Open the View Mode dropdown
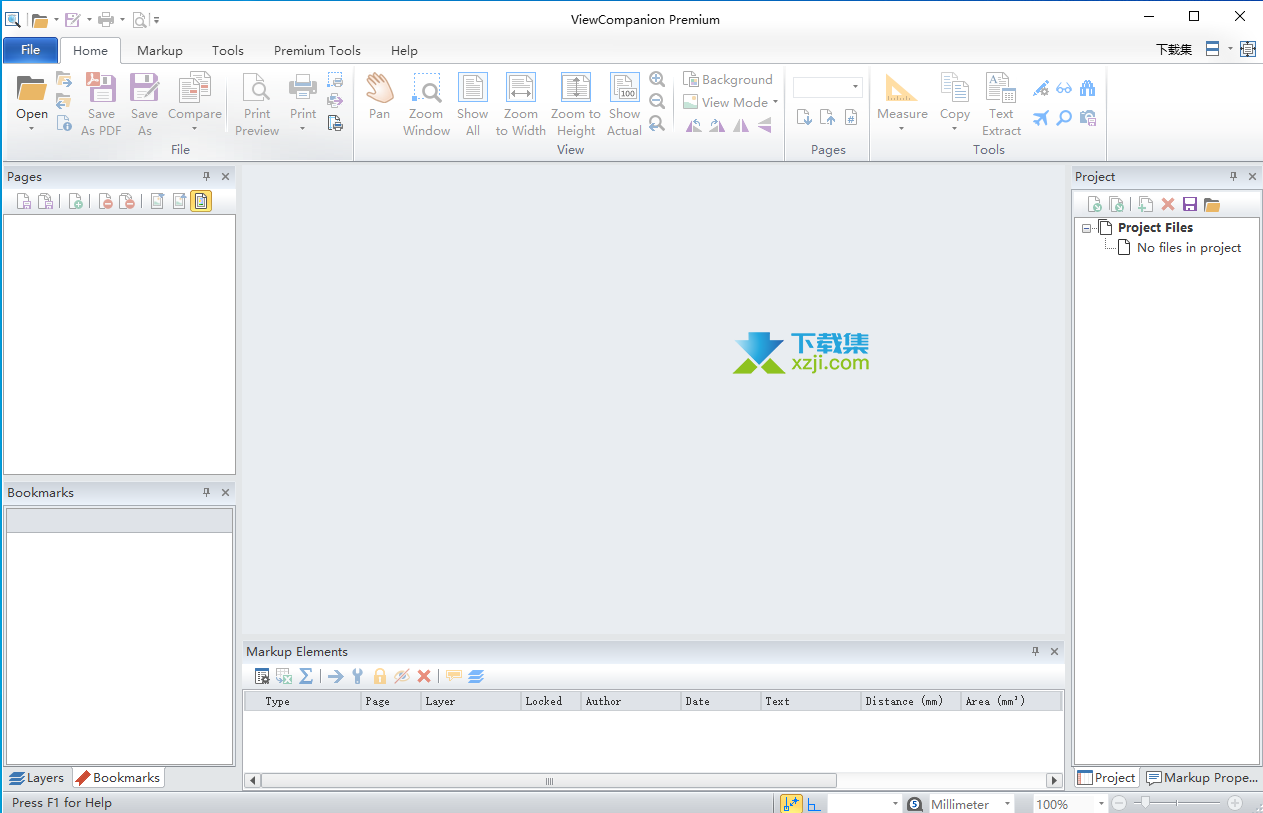This screenshot has height=813, width=1263. pyautogui.click(x=731, y=102)
